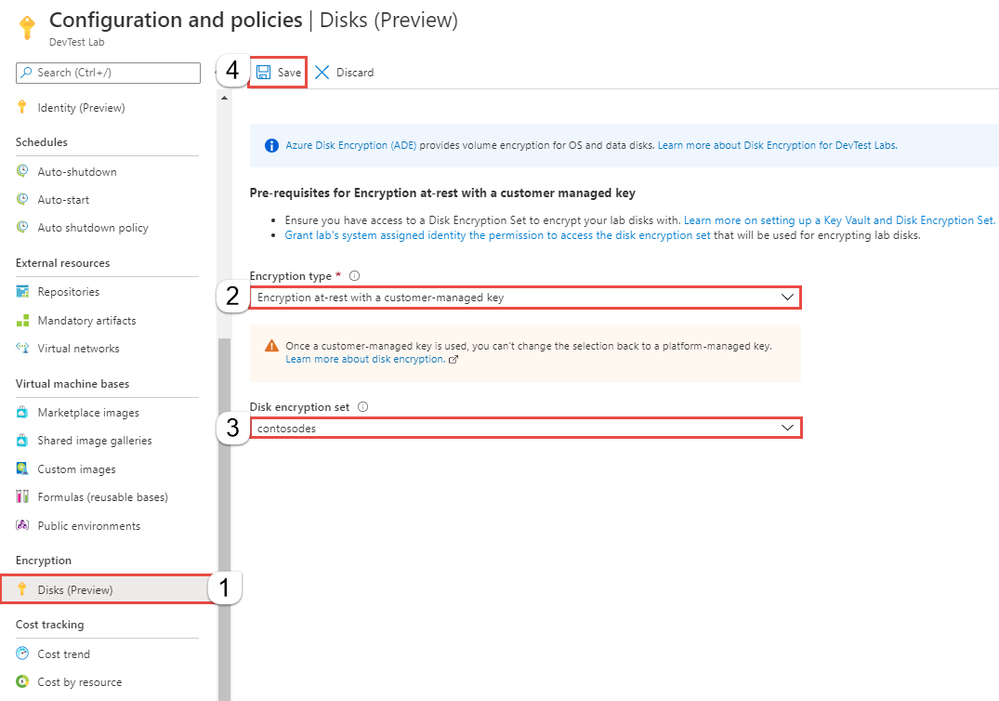Click the Mandatory artifacts icon

(x=22, y=320)
